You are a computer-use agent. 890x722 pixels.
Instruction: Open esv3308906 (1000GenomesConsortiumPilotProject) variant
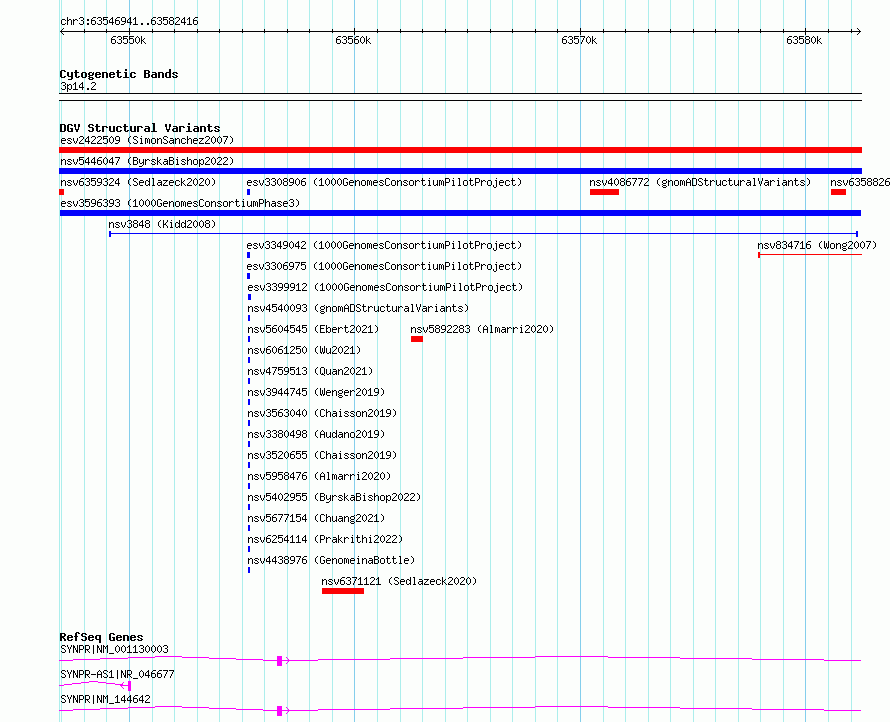(384, 182)
